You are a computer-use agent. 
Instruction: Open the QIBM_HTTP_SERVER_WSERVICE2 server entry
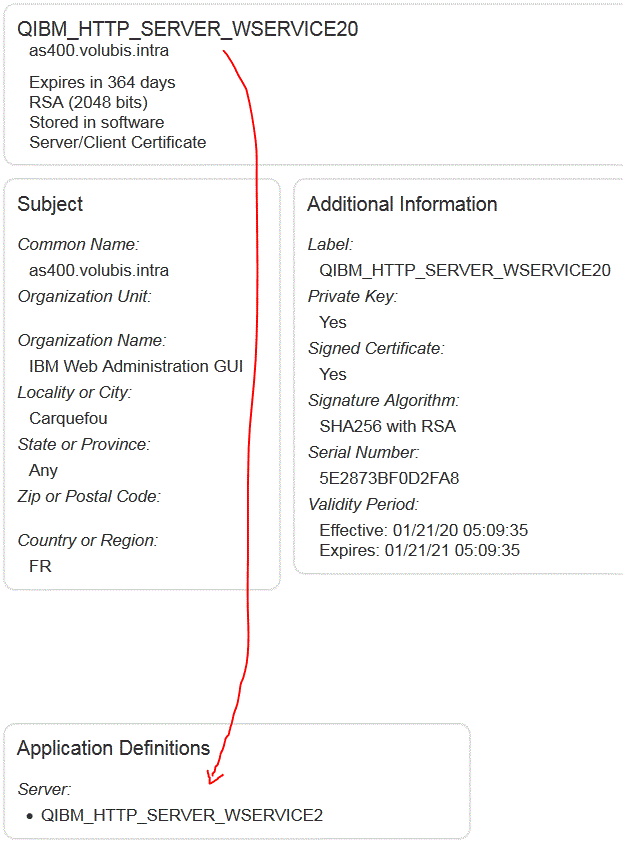point(182,815)
